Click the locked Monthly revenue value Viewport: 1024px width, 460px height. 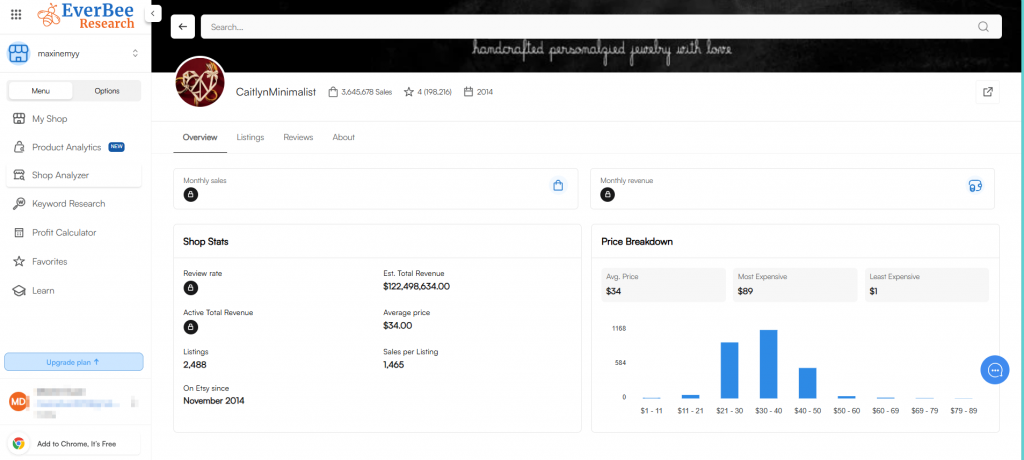point(607,195)
